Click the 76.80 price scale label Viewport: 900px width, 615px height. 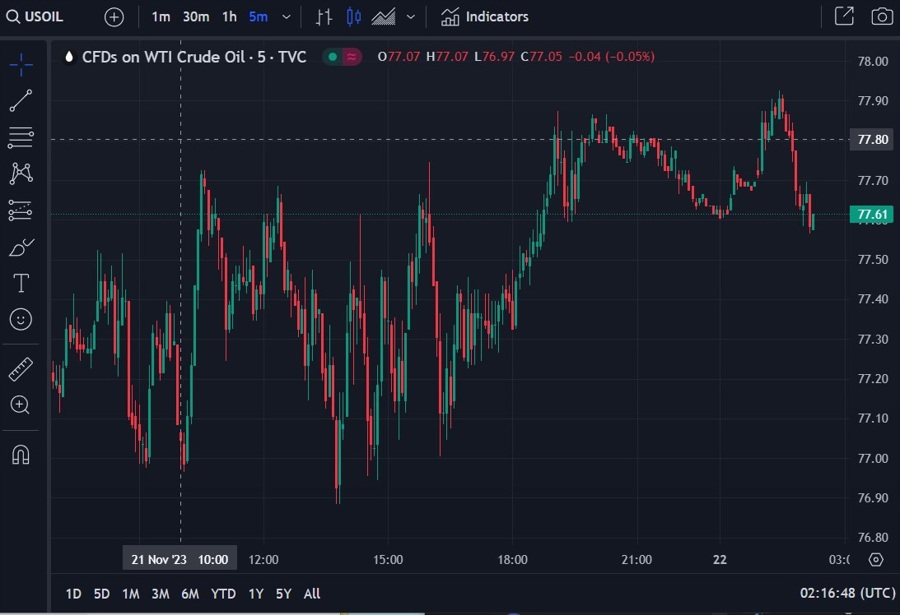click(x=872, y=537)
